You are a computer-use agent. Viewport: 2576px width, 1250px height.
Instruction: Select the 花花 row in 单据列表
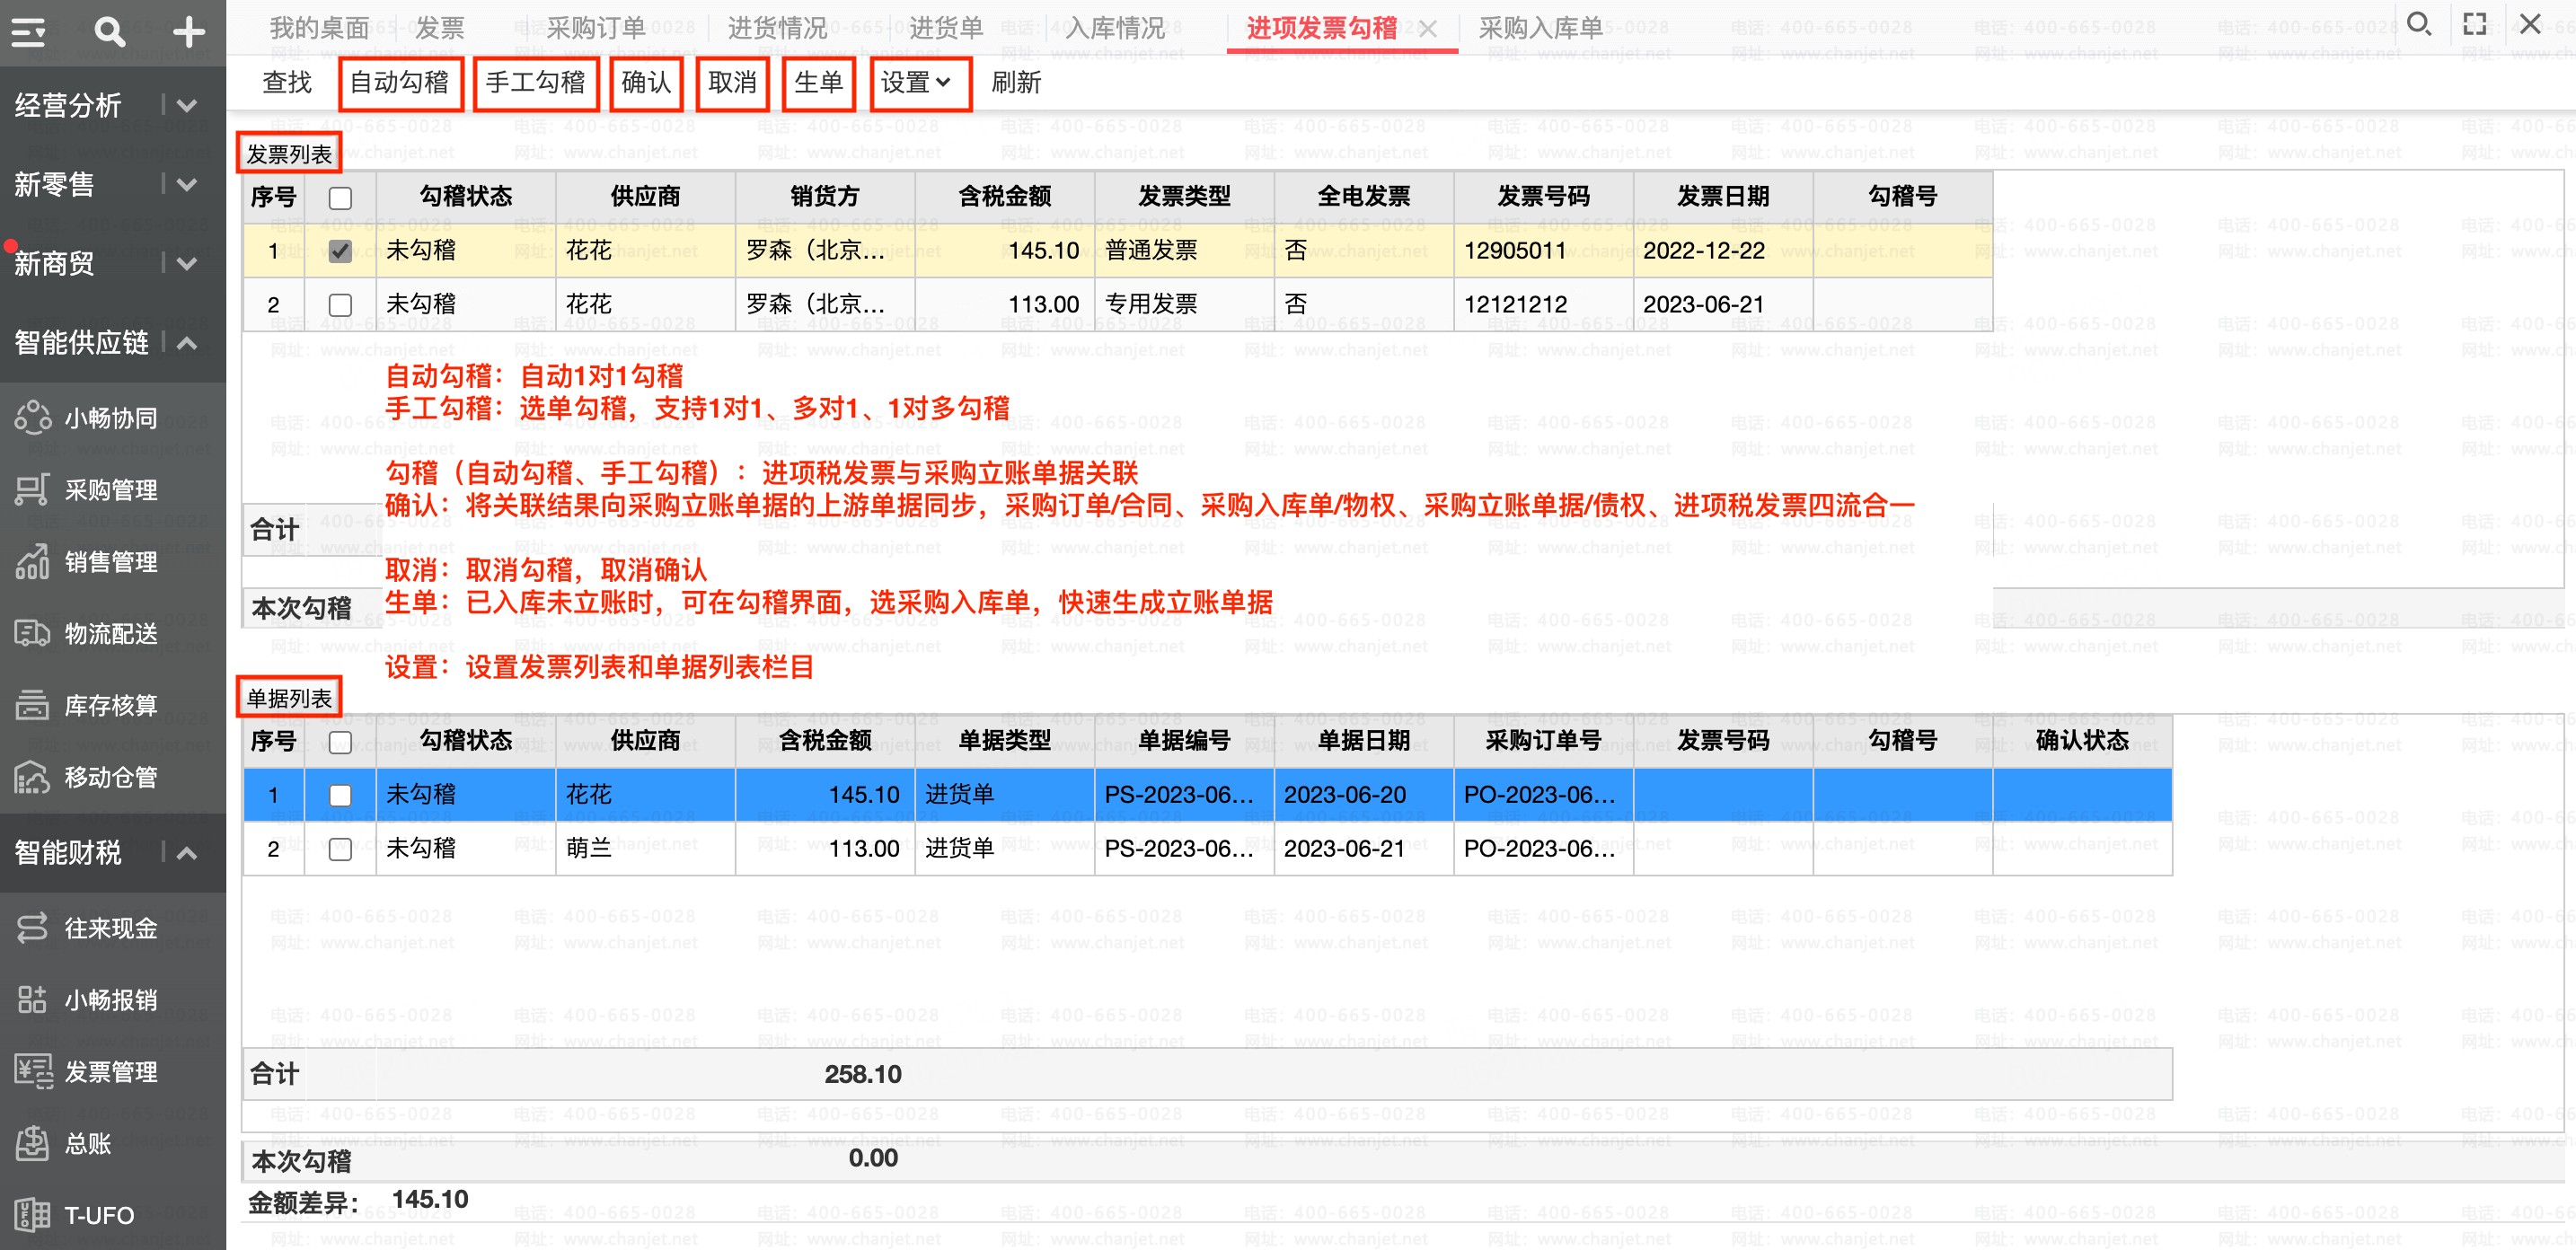point(1207,795)
